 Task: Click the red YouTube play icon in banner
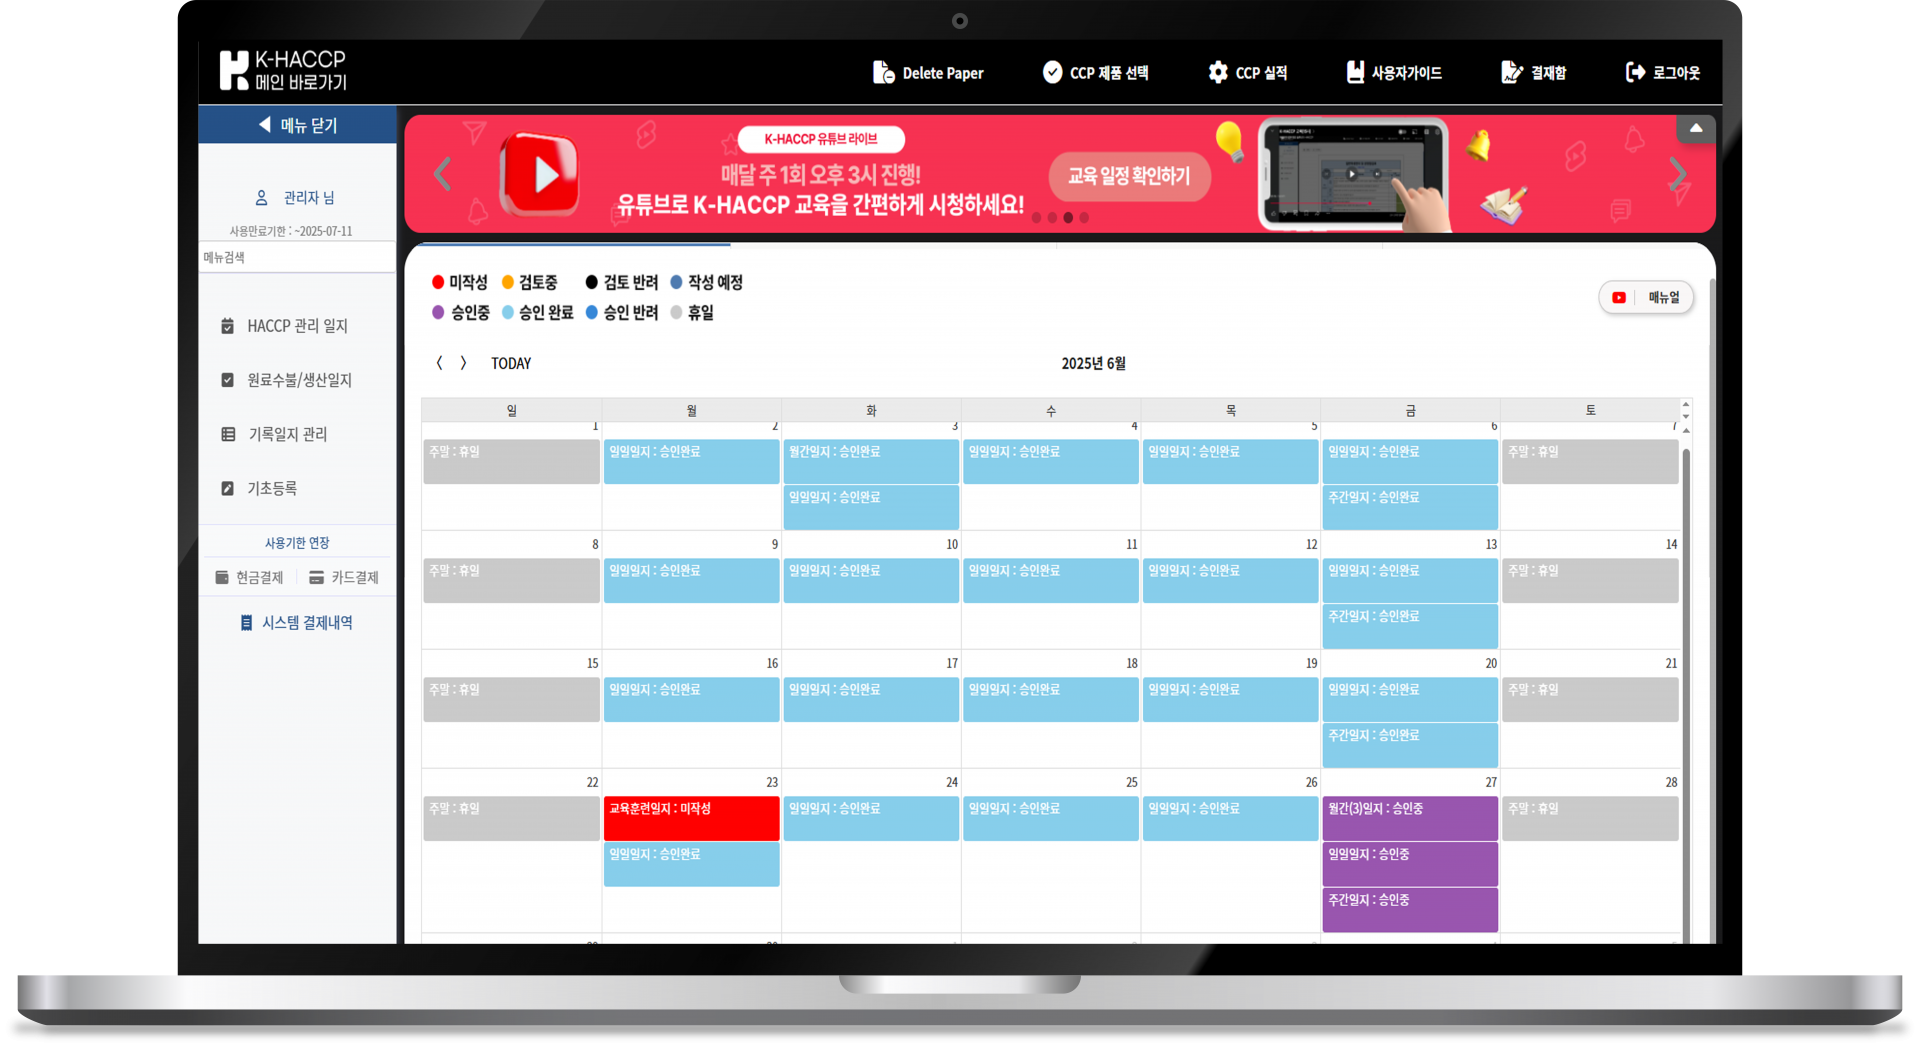click(539, 175)
